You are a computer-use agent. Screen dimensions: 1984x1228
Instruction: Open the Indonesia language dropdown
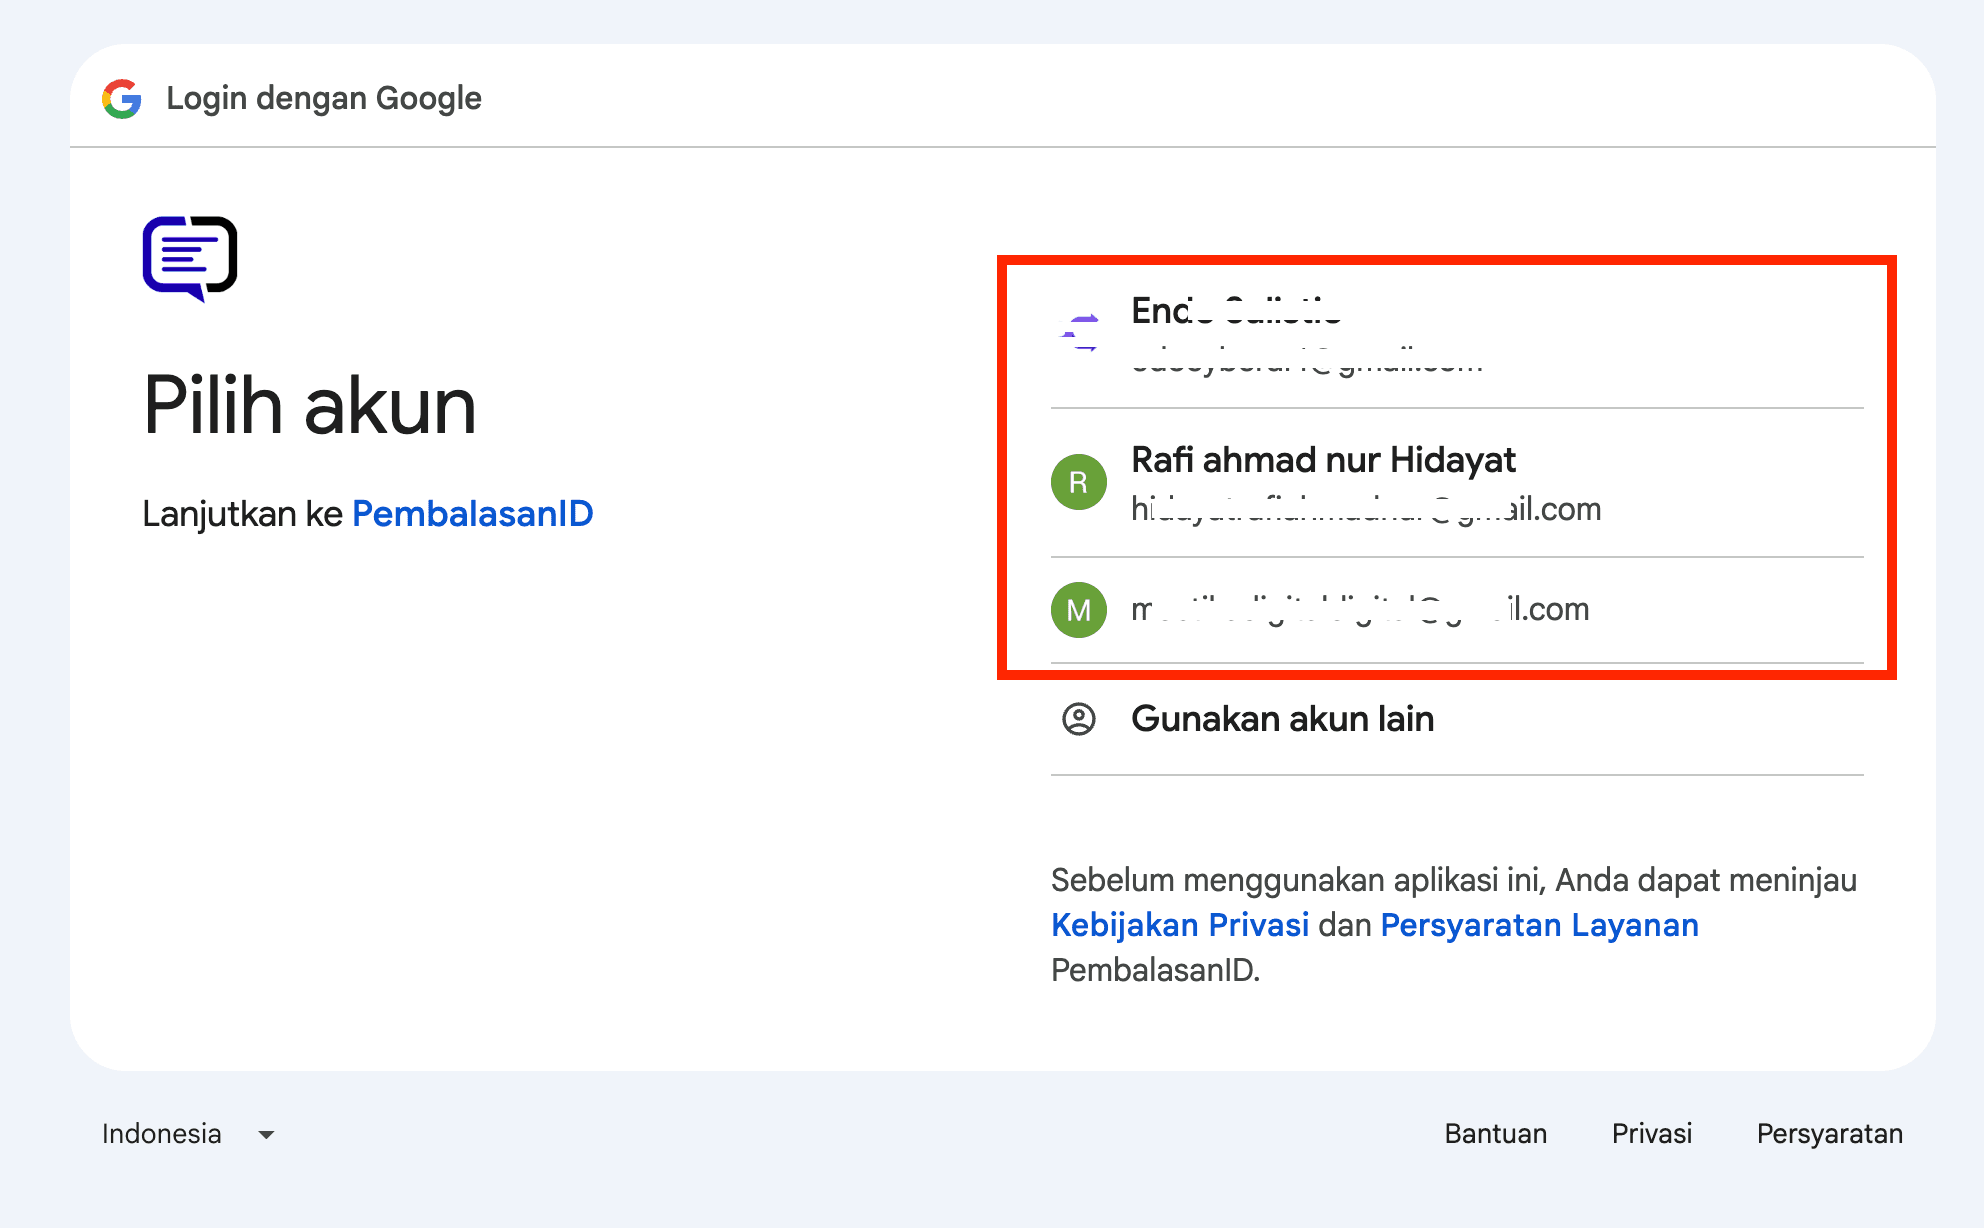click(188, 1134)
